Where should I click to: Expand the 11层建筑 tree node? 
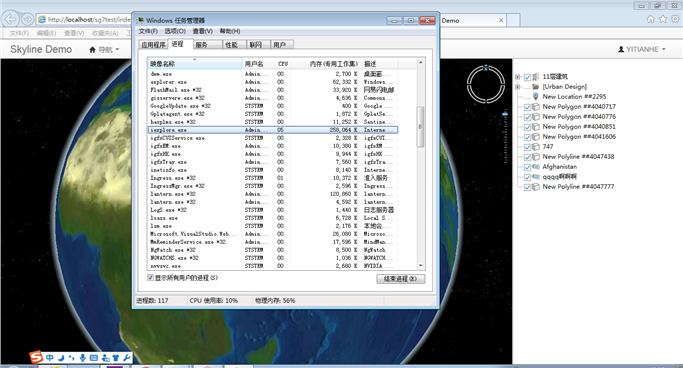pos(517,77)
